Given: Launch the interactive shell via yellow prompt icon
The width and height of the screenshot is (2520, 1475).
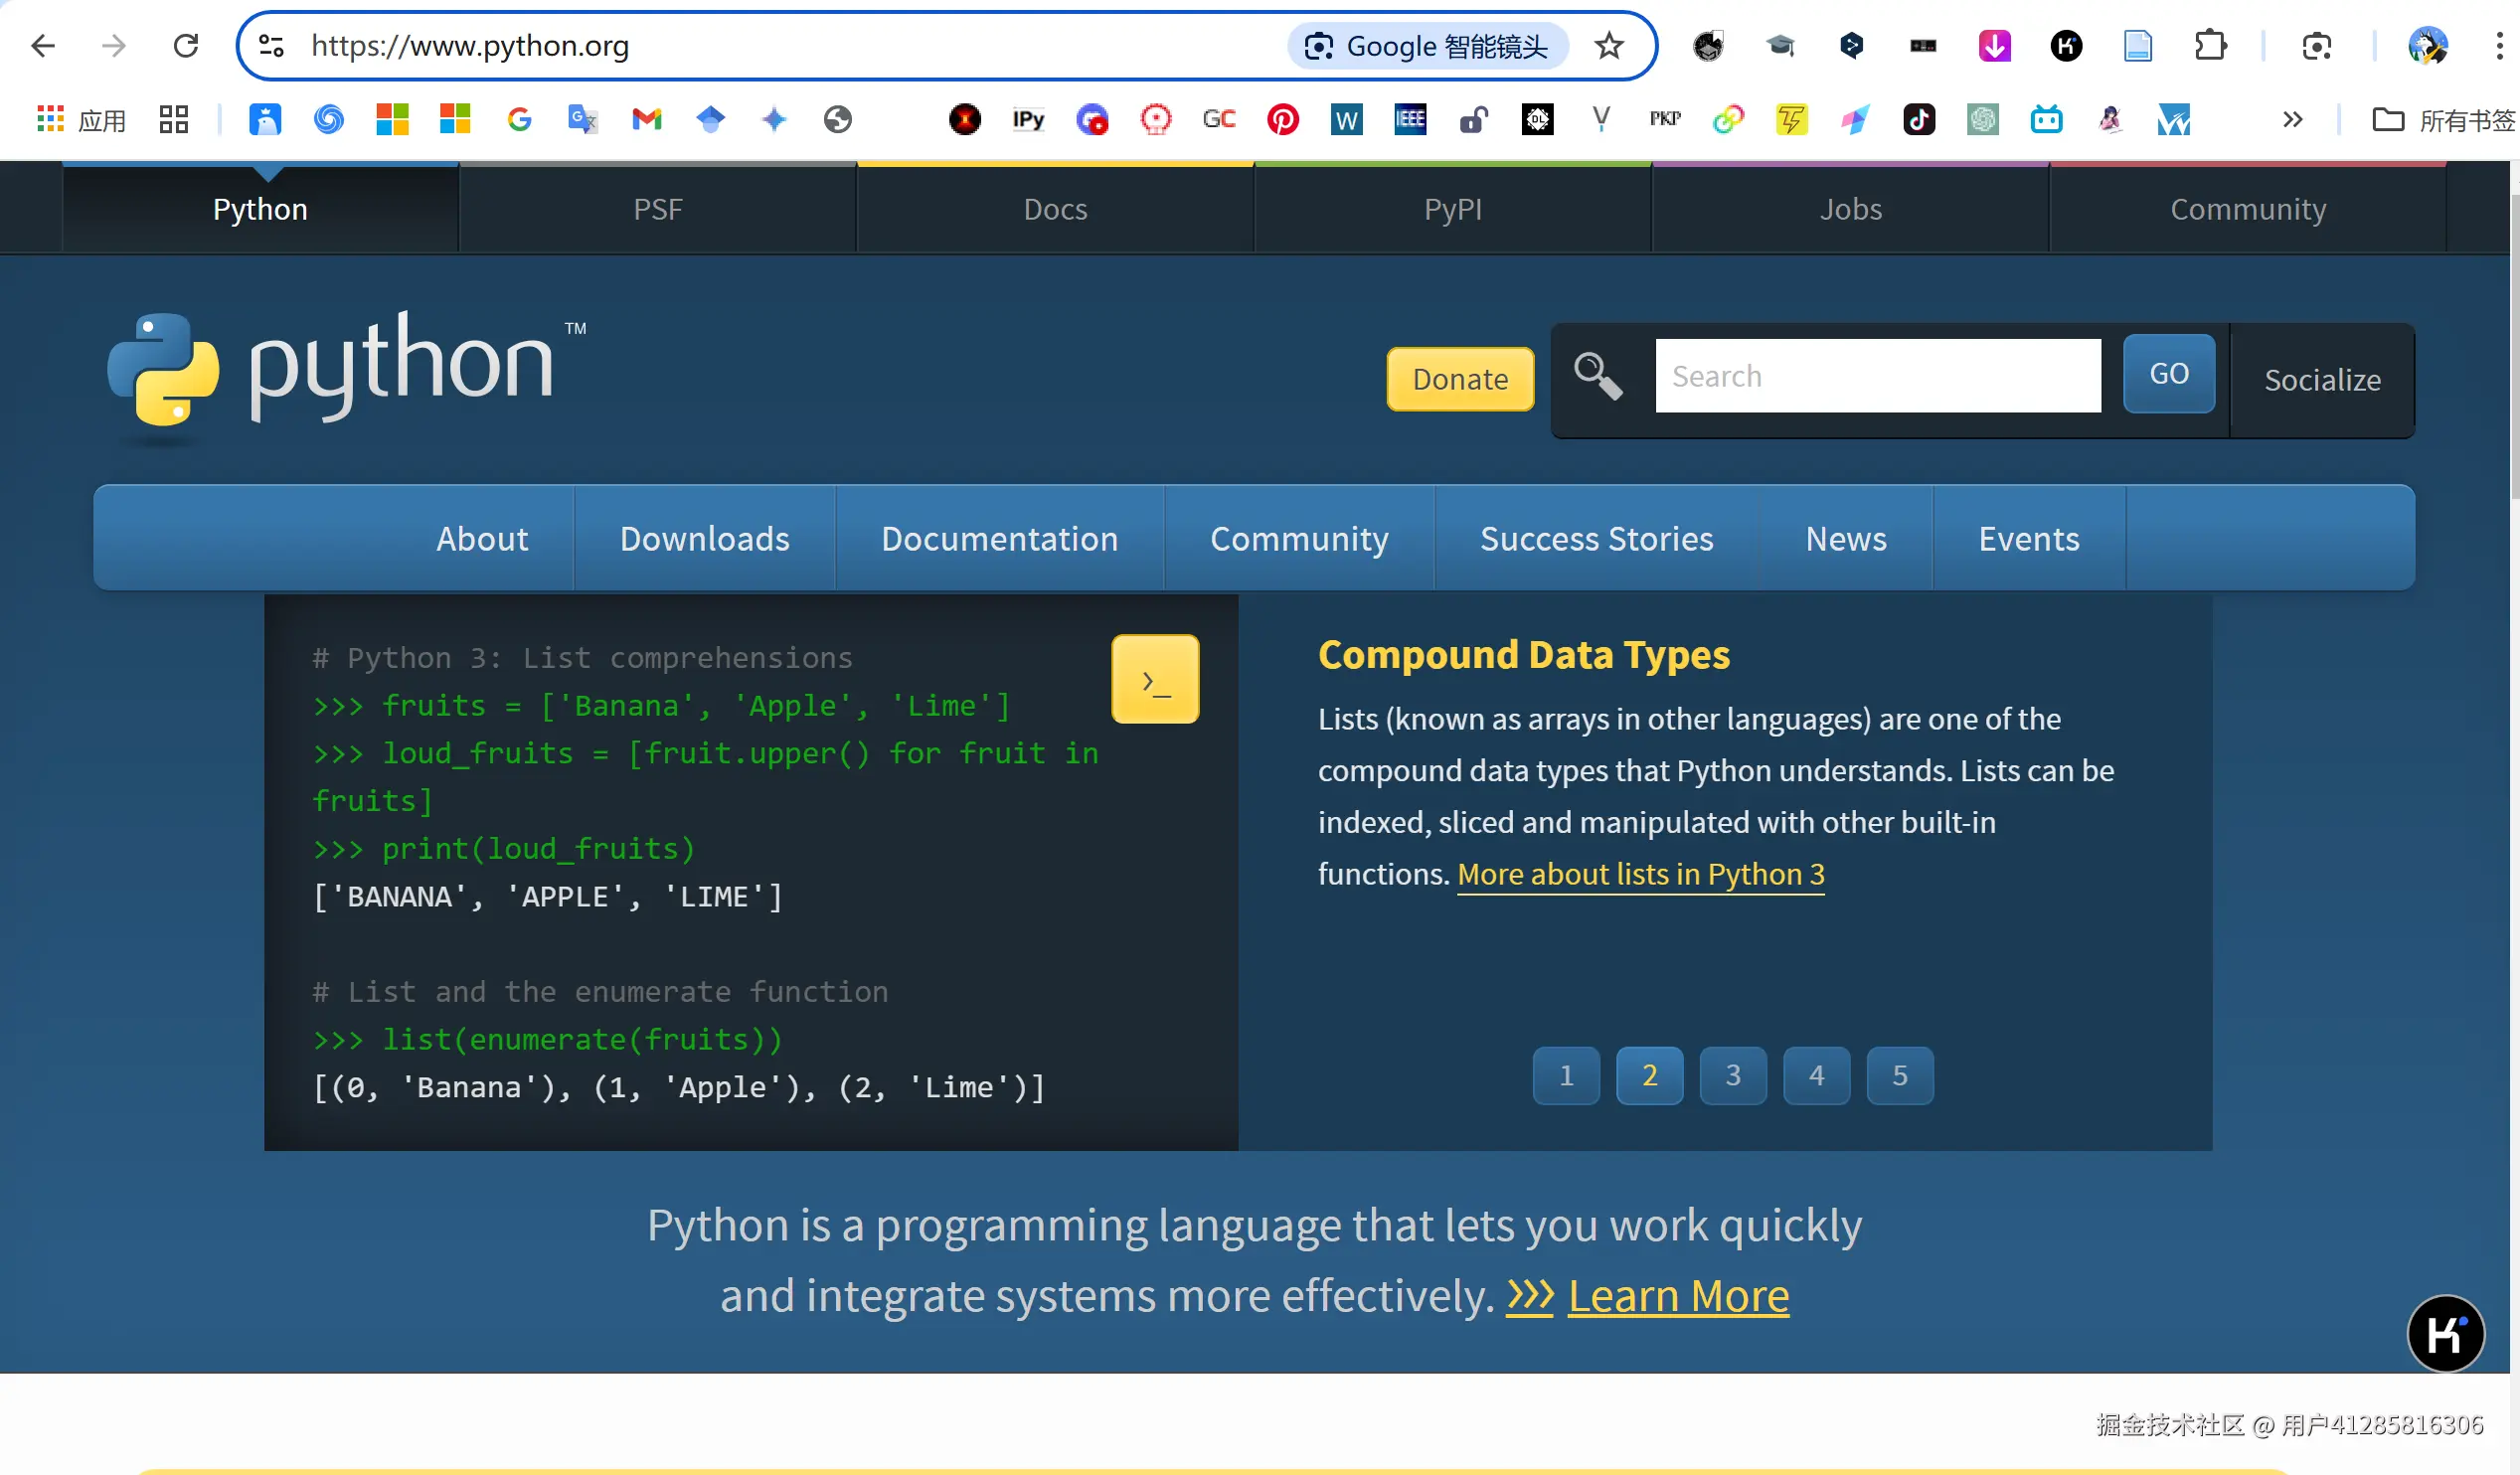Looking at the screenshot, I should coord(1155,679).
